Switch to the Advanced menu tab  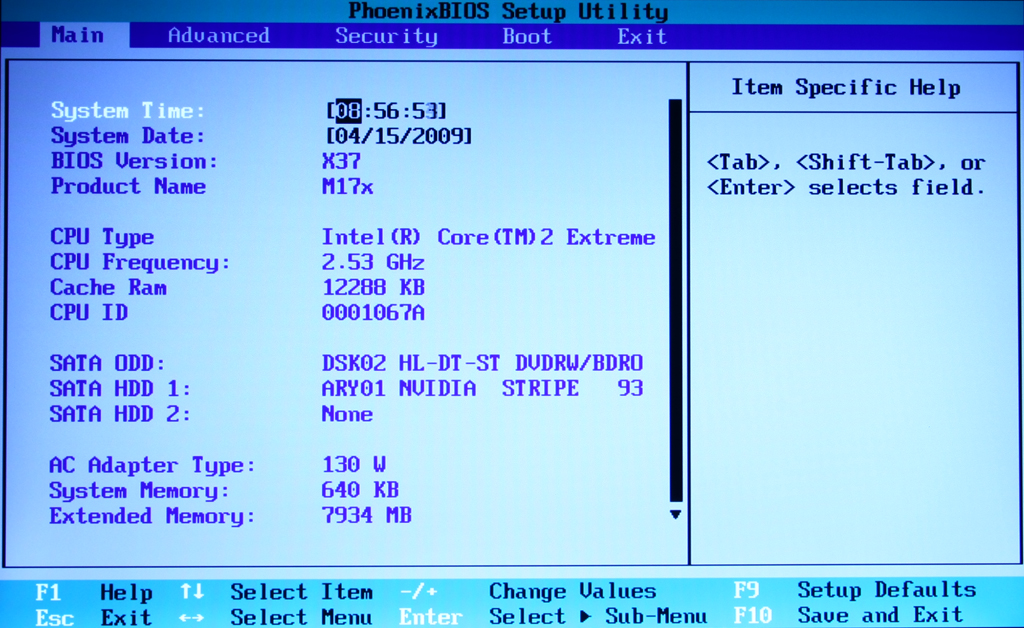218,36
